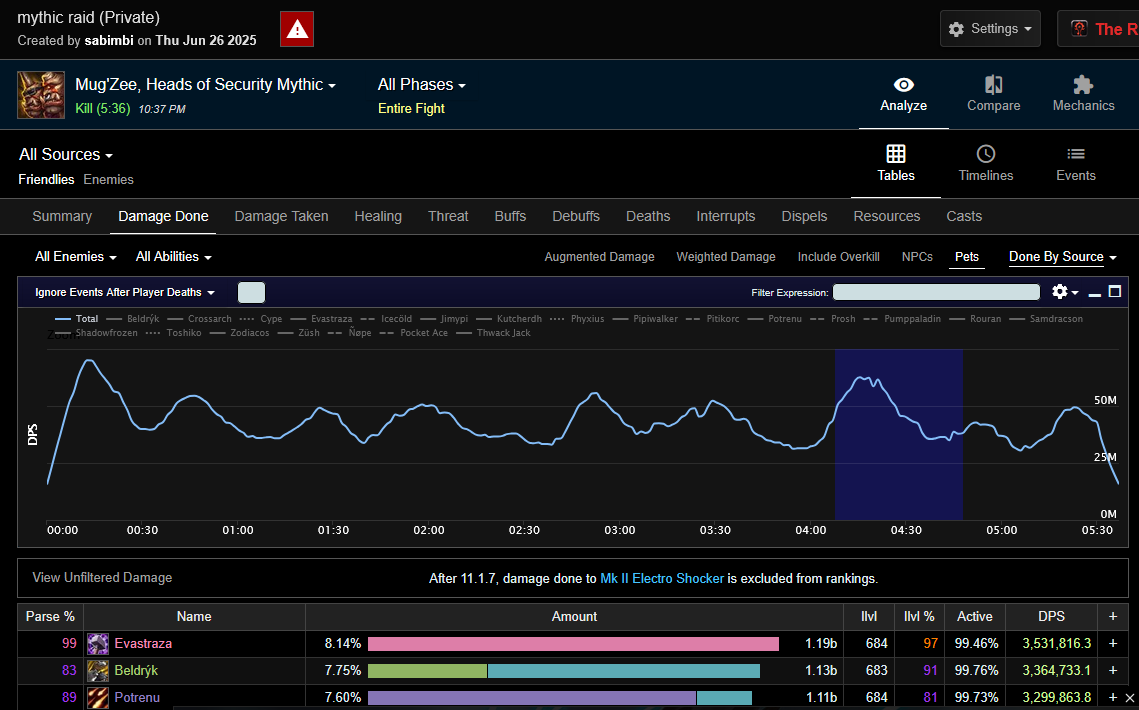Open the All Enemies filter dropdown
Image resolution: width=1139 pixels, height=710 pixels.
(x=76, y=257)
